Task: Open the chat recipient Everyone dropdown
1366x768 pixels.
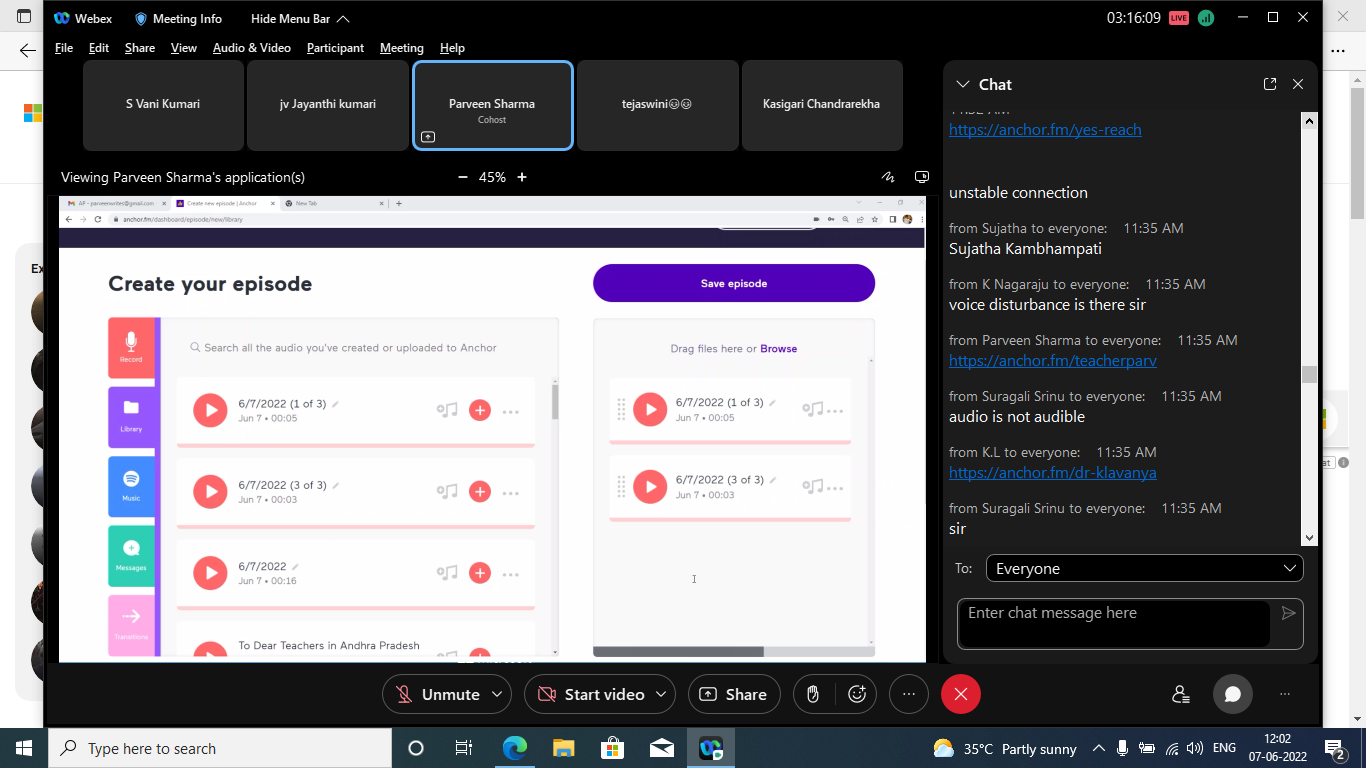Action: (1144, 568)
